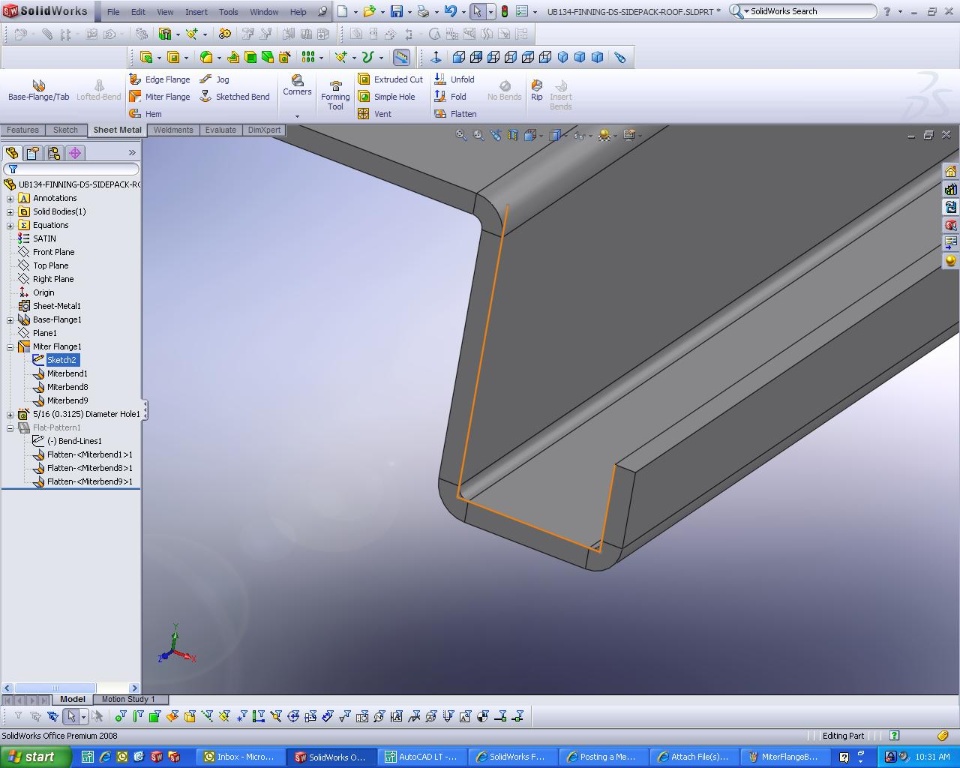This screenshot has height=768, width=960.
Task: Collapse the Miter Flange1 feature
Action: point(10,347)
